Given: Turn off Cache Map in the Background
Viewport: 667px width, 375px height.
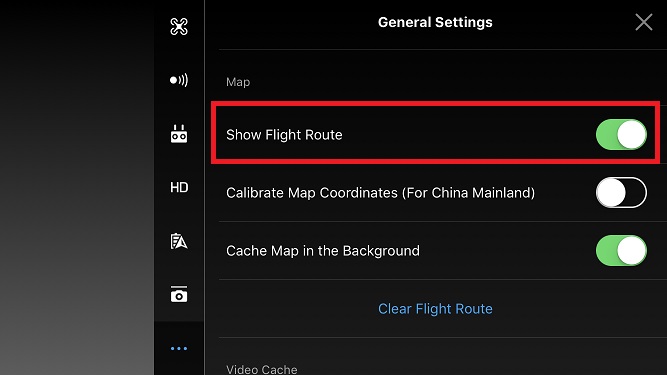Looking at the screenshot, I should coord(621,250).
